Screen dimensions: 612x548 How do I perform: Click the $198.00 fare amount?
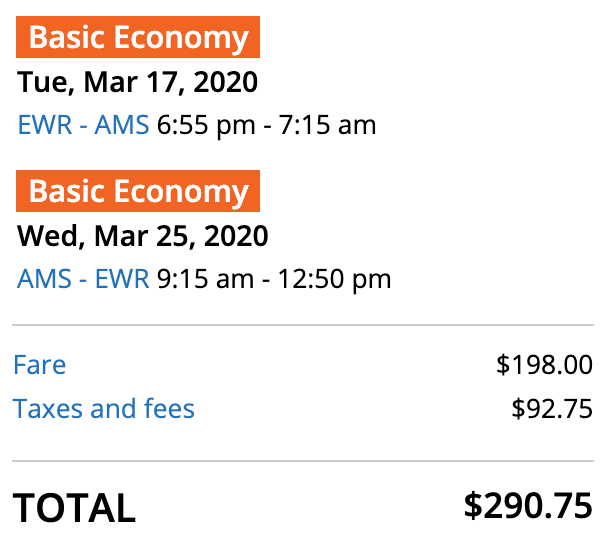pos(544,365)
